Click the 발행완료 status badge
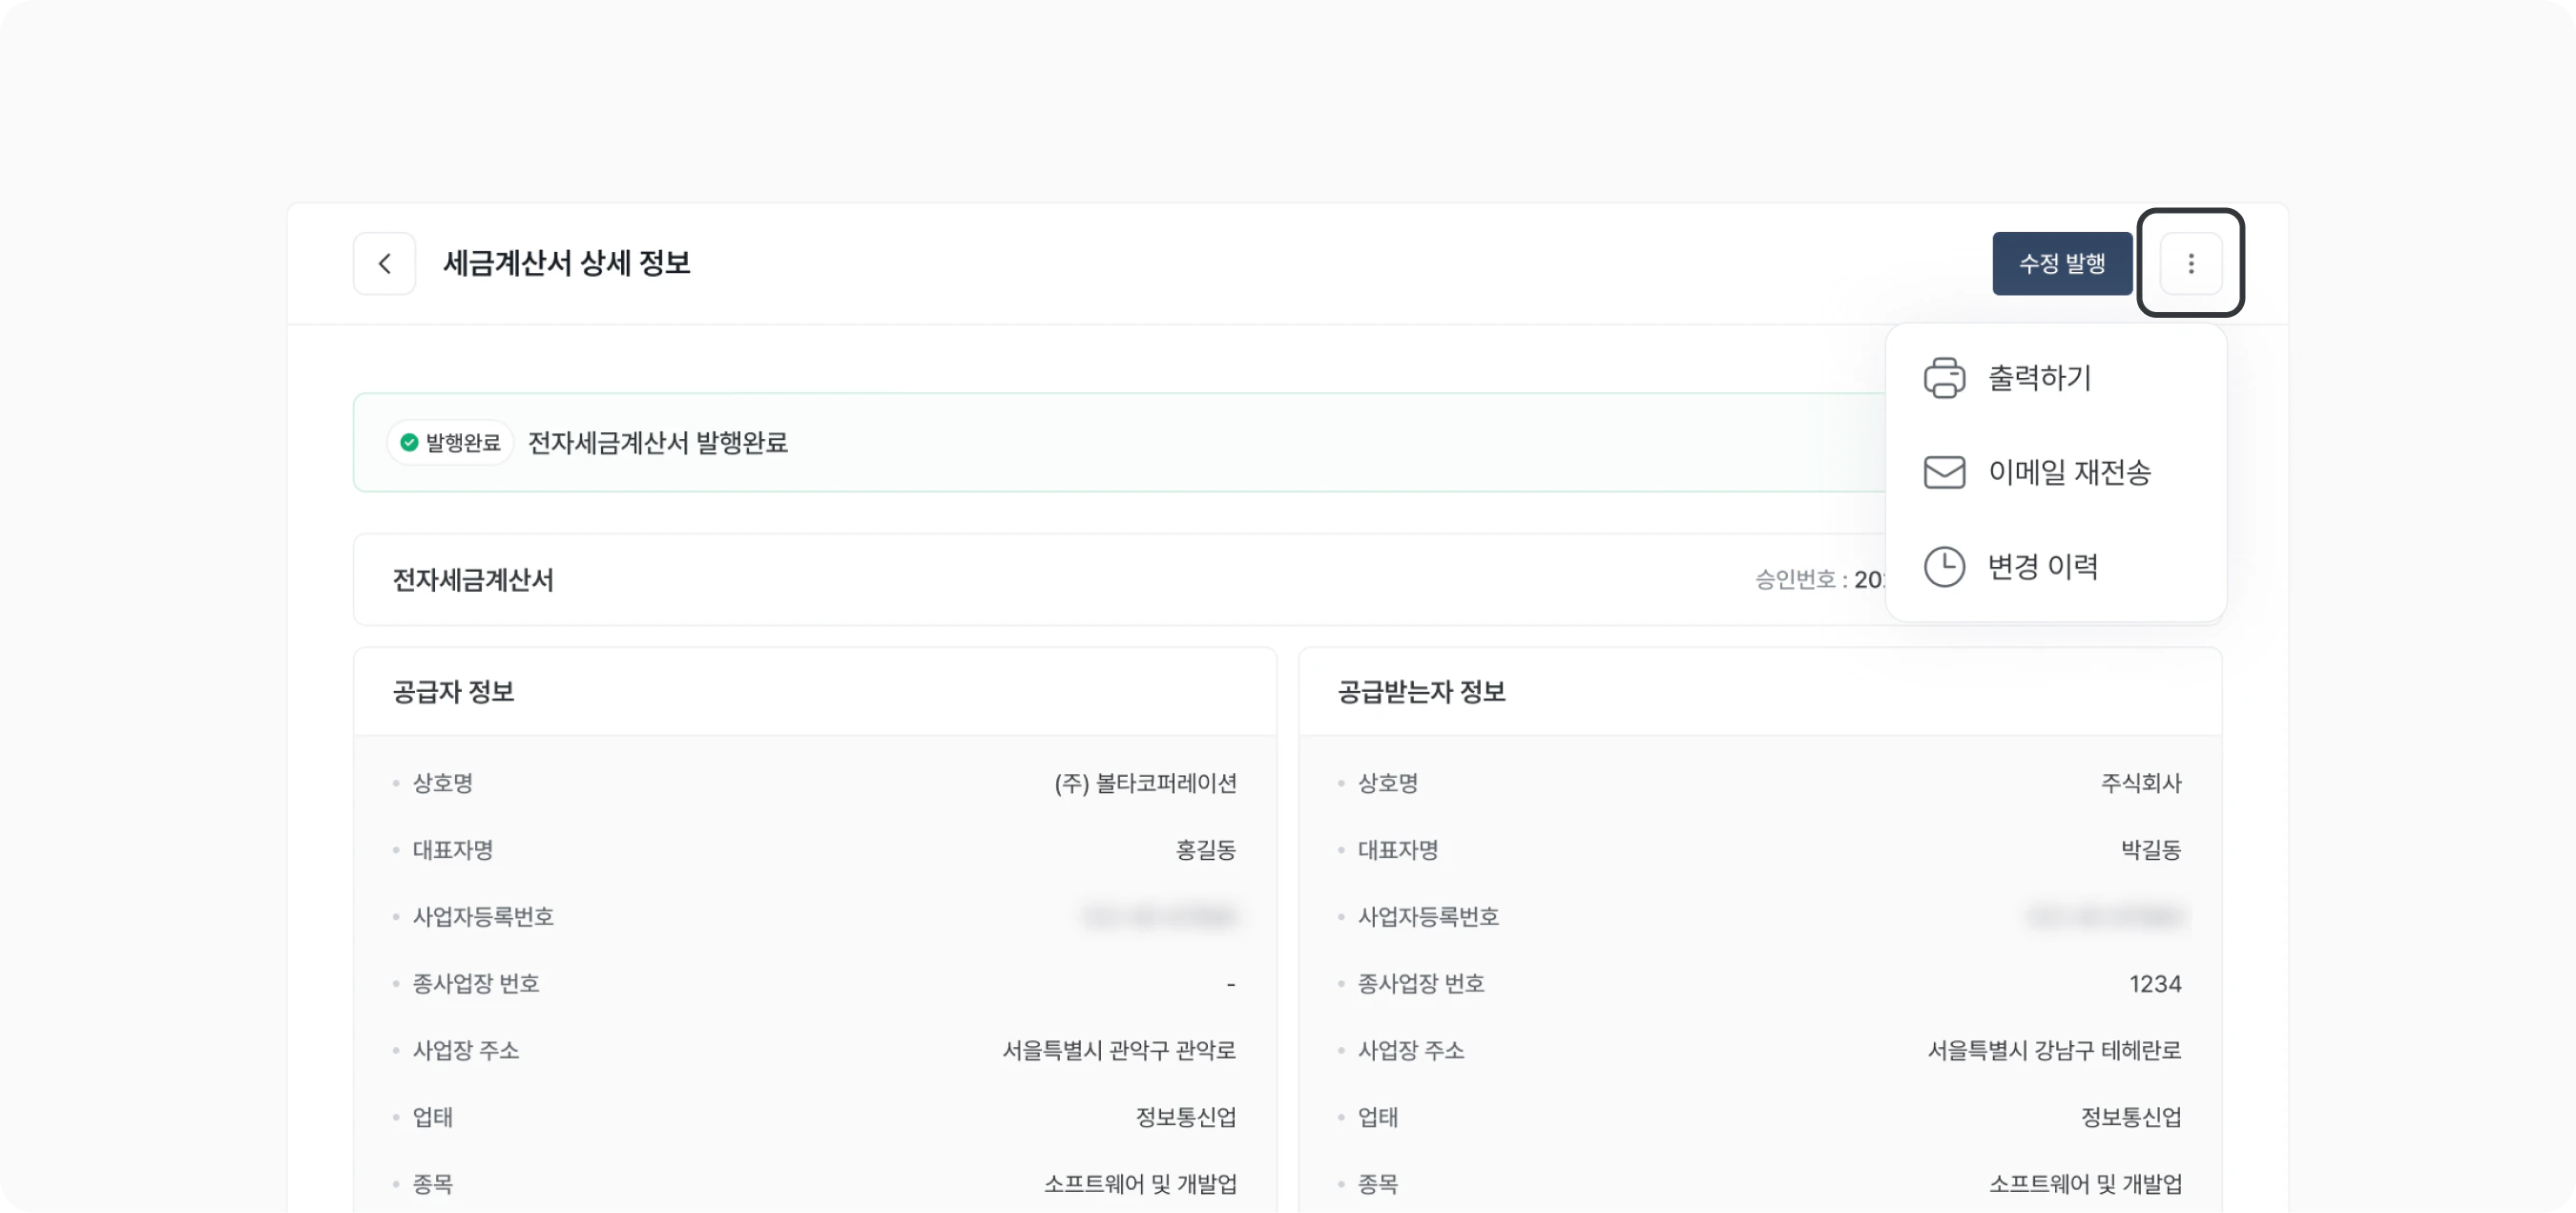Image resolution: width=2576 pixels, height=1213 pixels. click(x=450, y=442)
